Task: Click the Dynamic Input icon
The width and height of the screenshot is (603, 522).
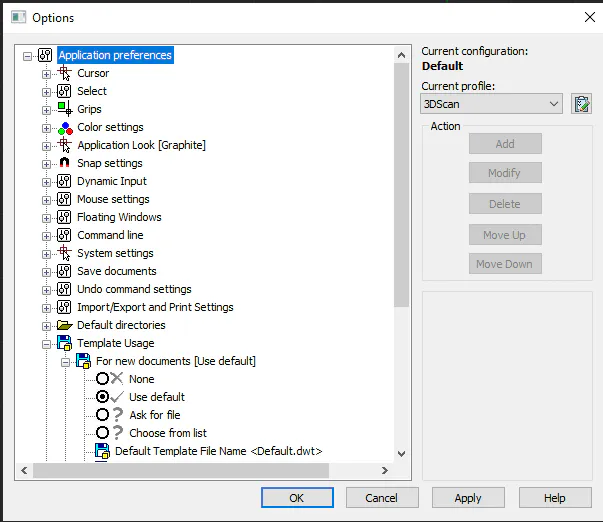Action: pos(64,181)
